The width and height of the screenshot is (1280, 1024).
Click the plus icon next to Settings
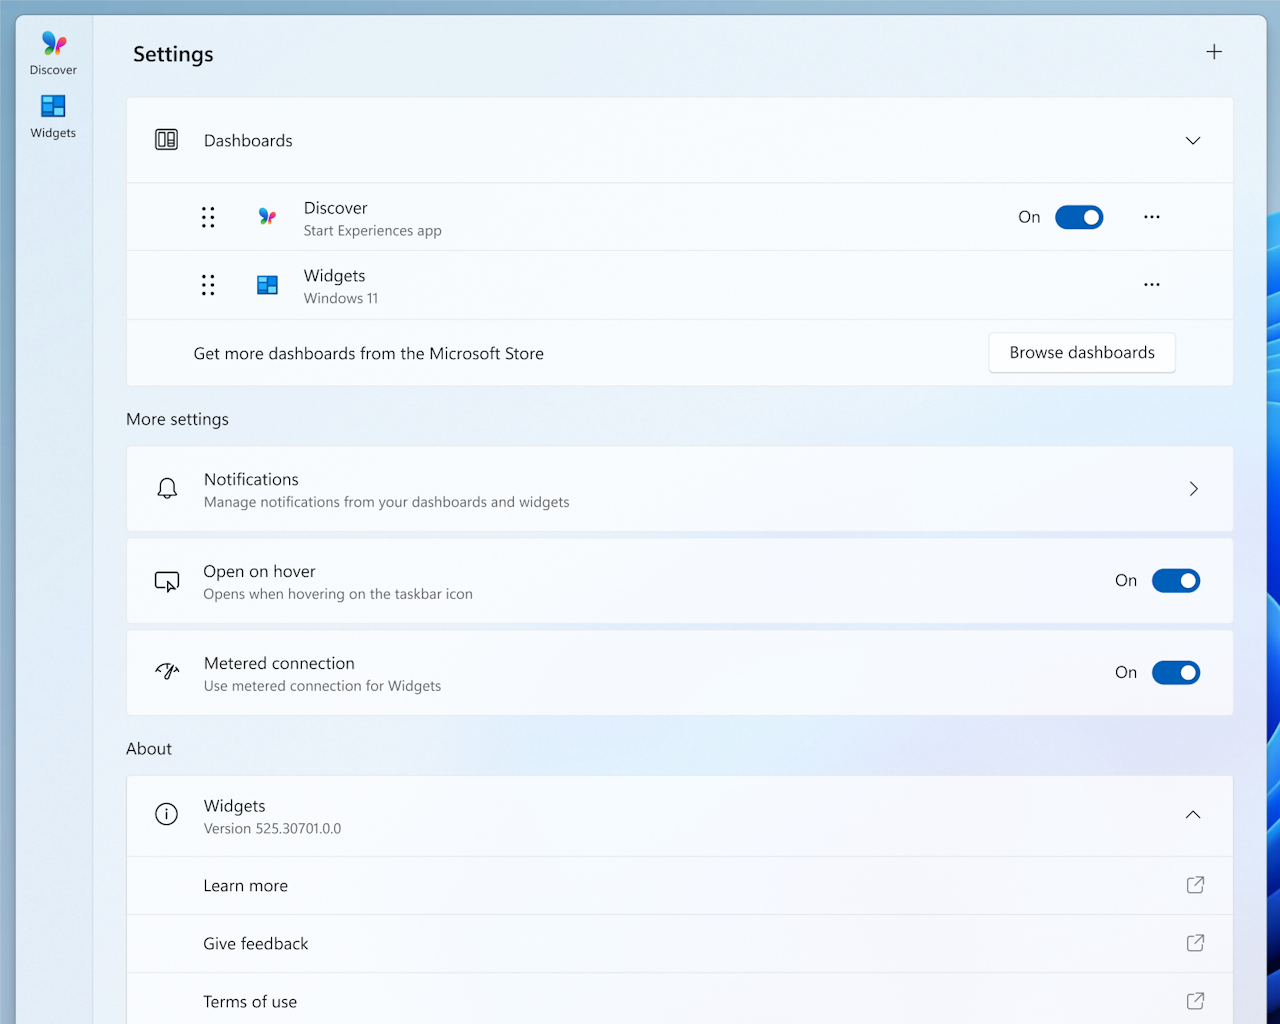click(1214, 52)
